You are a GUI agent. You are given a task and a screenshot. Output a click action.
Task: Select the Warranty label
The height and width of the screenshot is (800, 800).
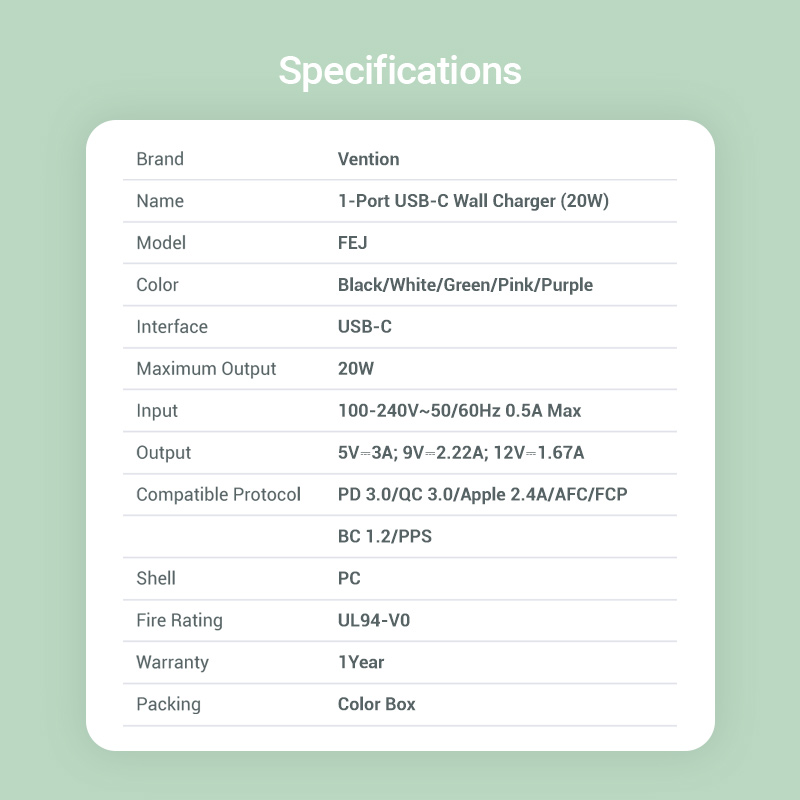(172, 662)
